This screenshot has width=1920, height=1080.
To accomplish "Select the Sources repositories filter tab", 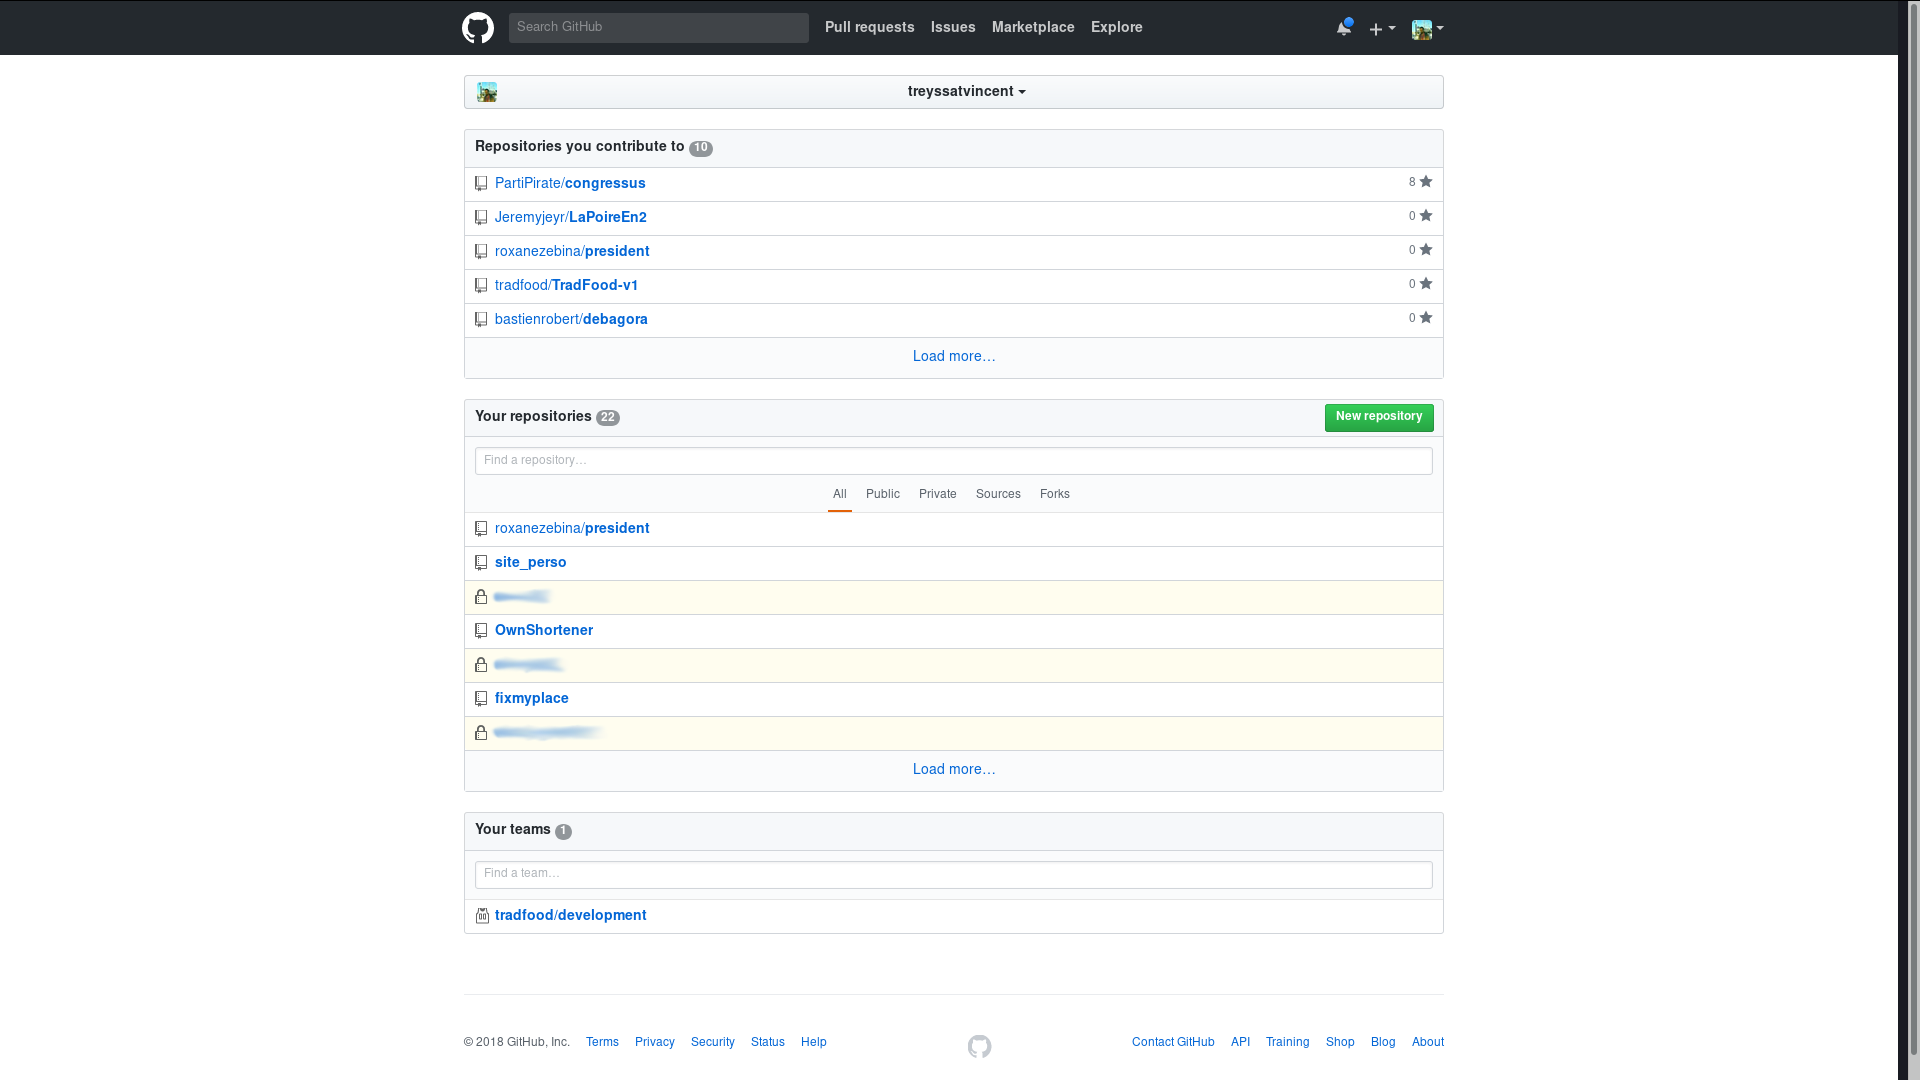I will [x=998, y=495].
